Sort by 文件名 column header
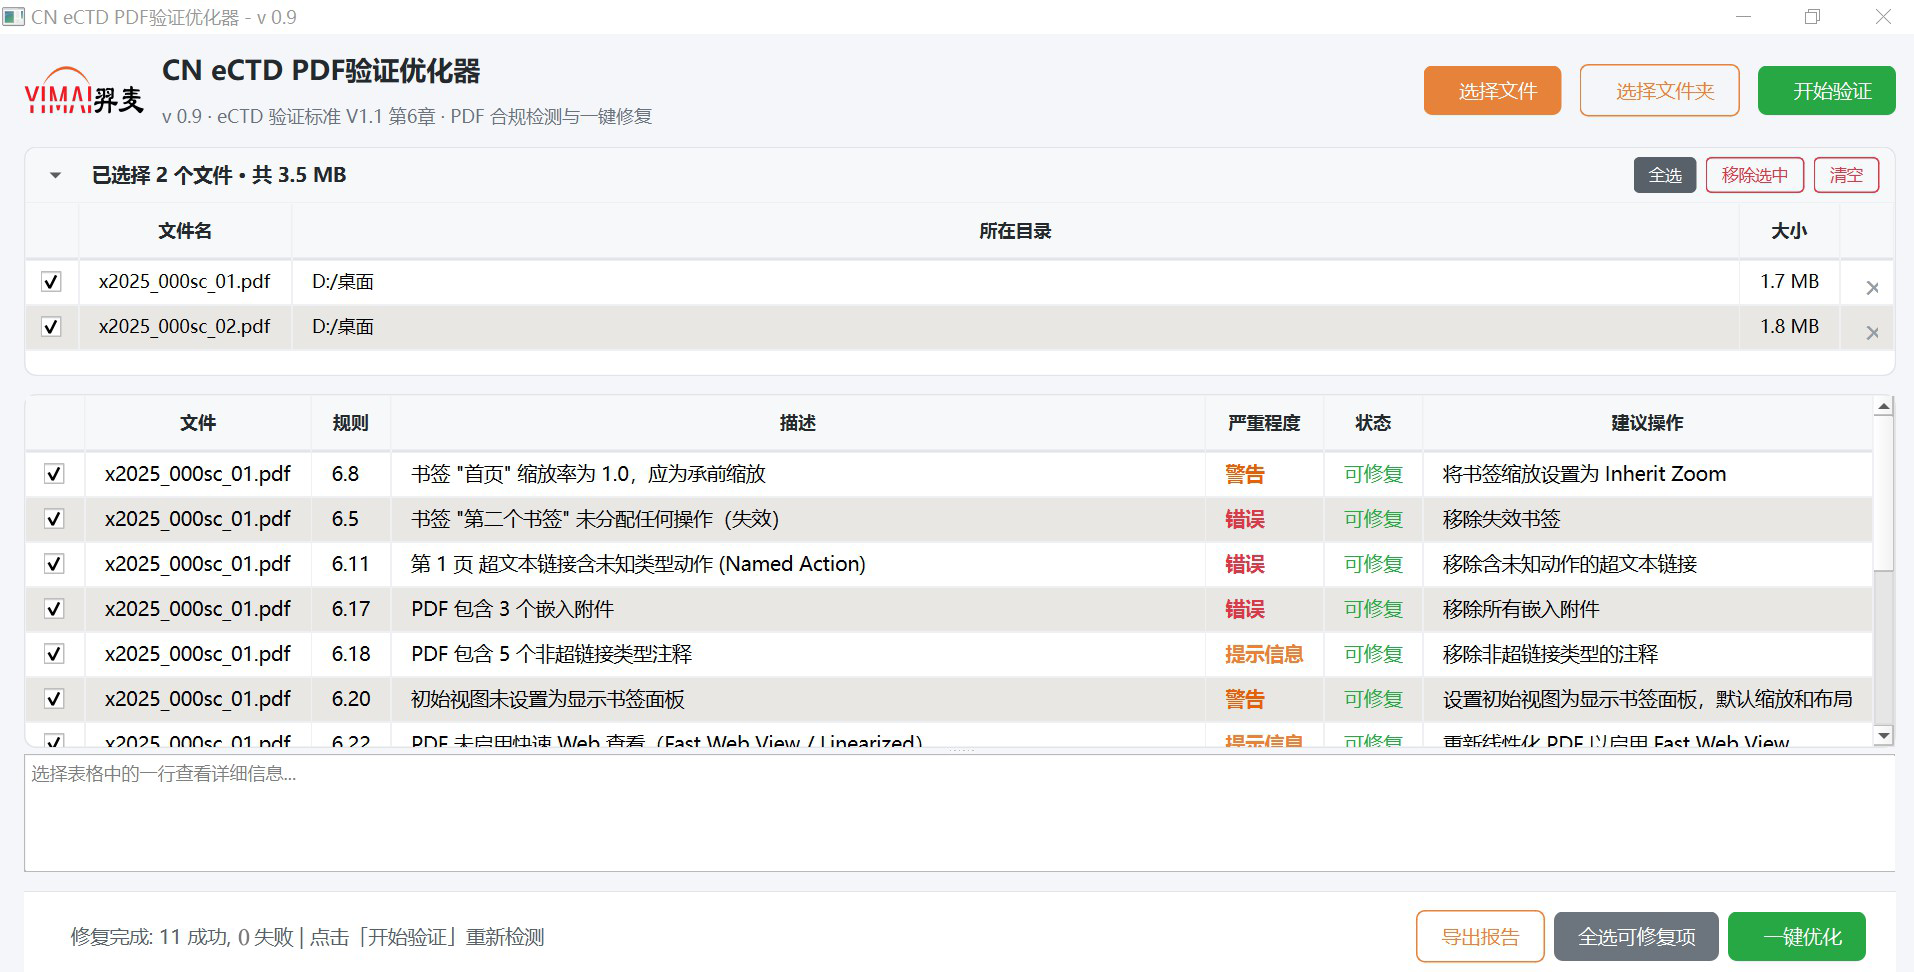1914x972 pixels. (x=185, y=231)
